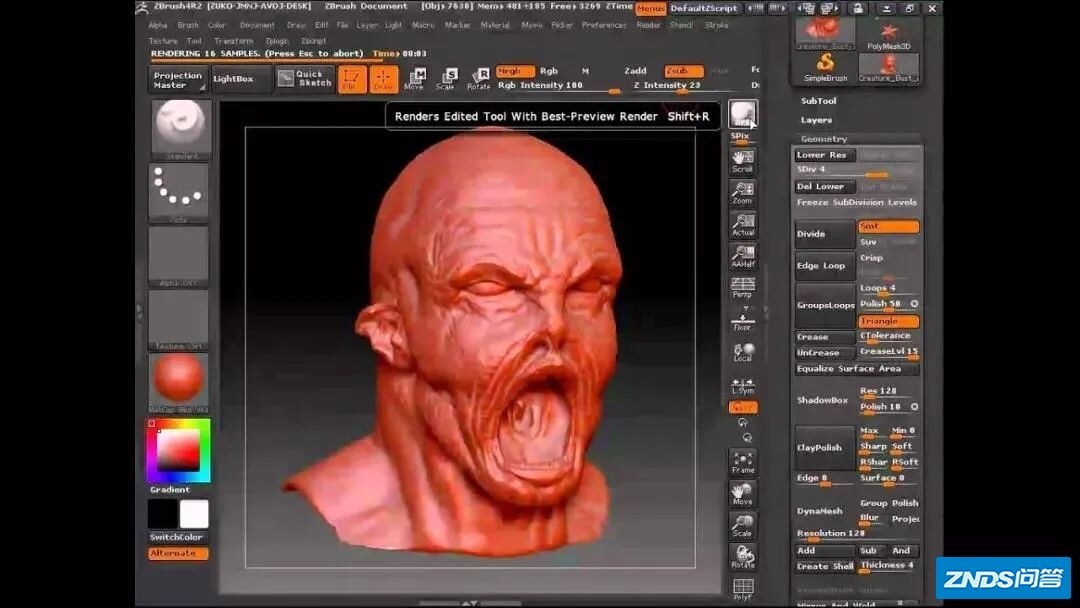Click the Equalize Surface Area button
Image resolution: width=1080 pixels, height=608 pixels.
pos(856,368)
